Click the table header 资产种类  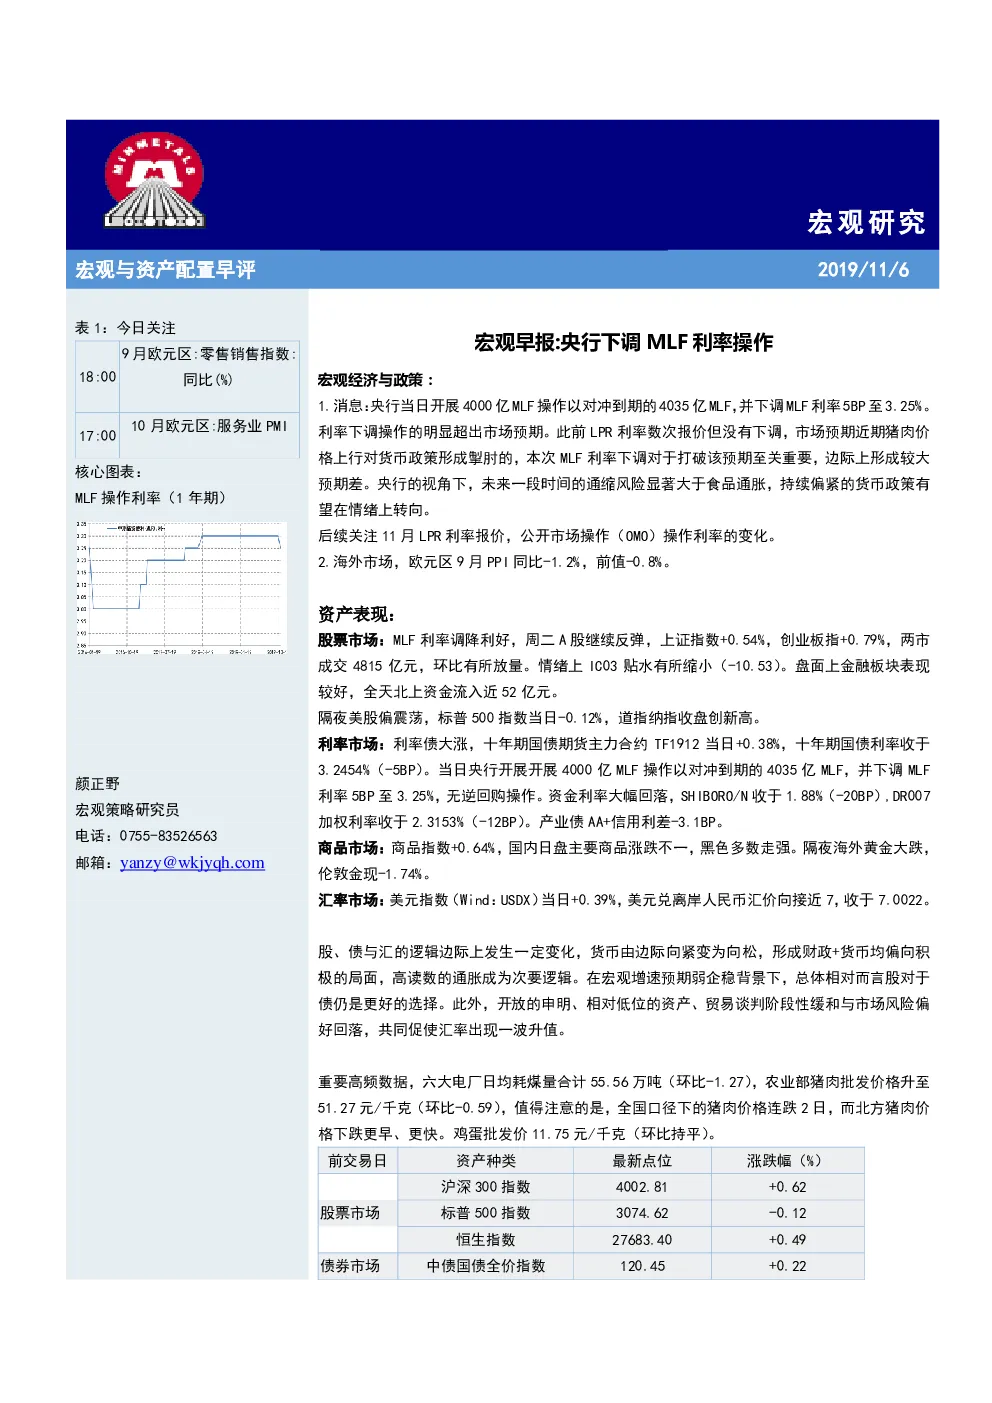click(486, 1160)
